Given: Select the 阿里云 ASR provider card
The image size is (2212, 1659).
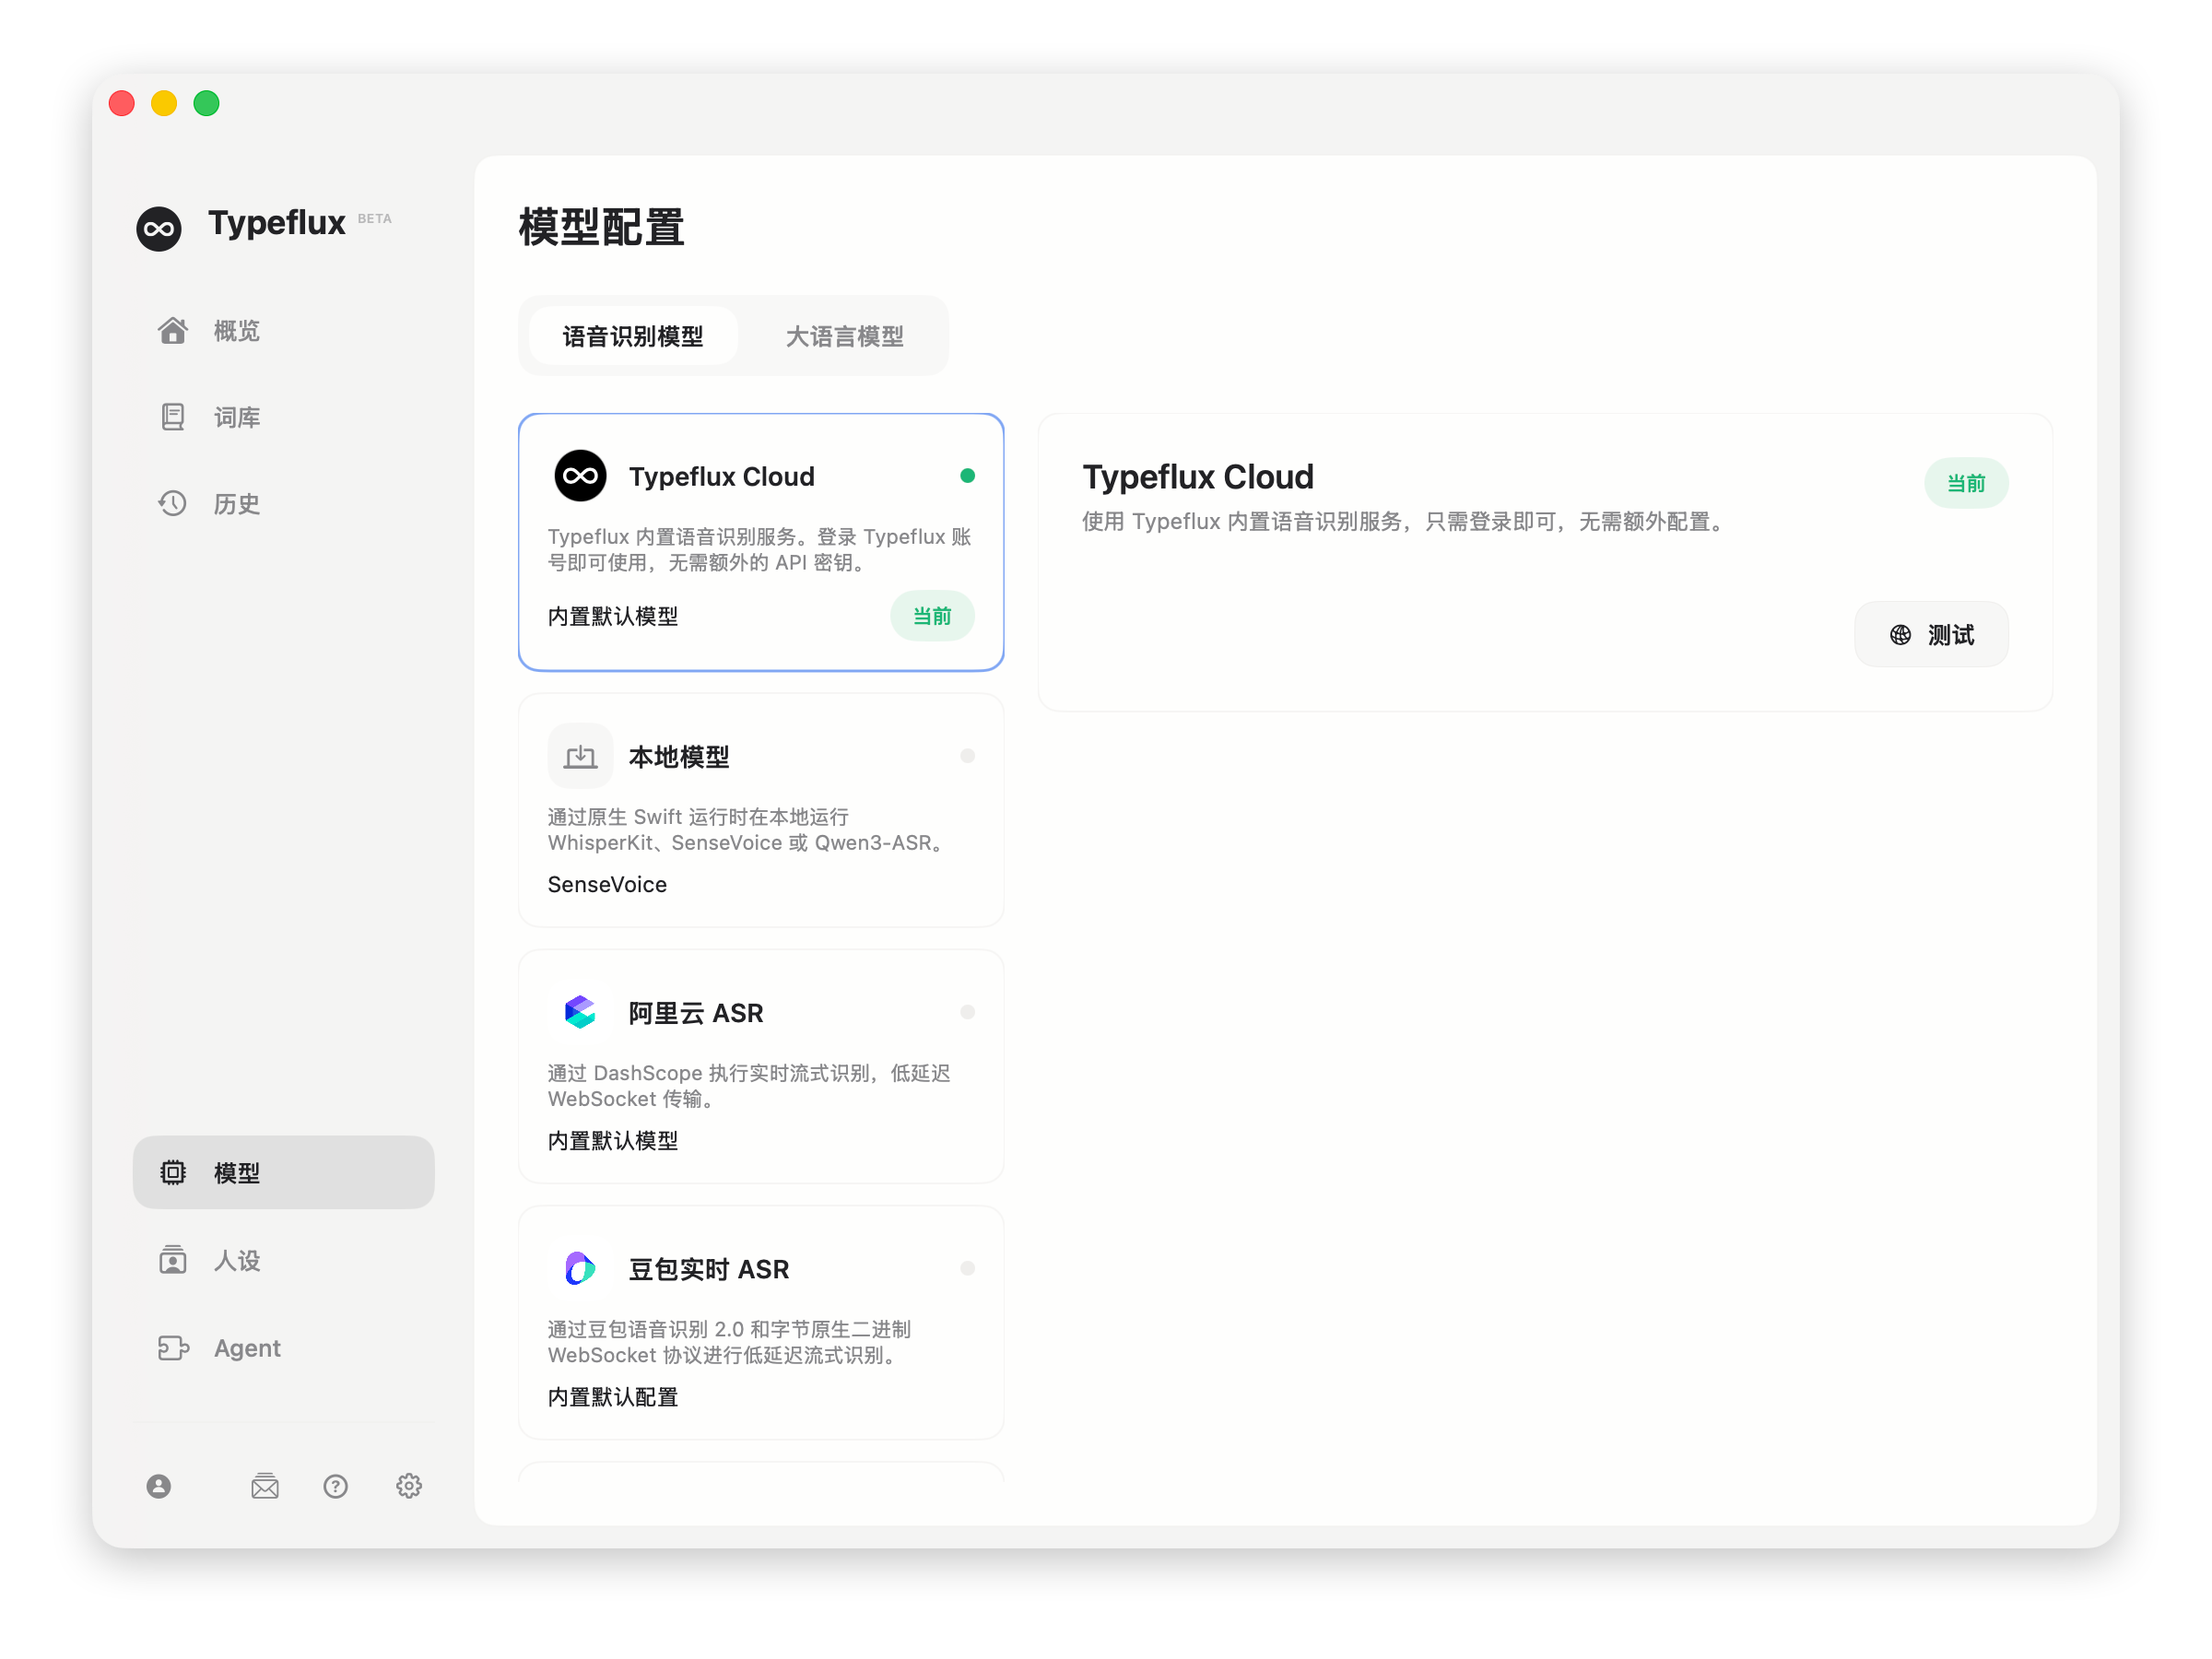Looking at the screenshot, I should (x=760, y=1066).
